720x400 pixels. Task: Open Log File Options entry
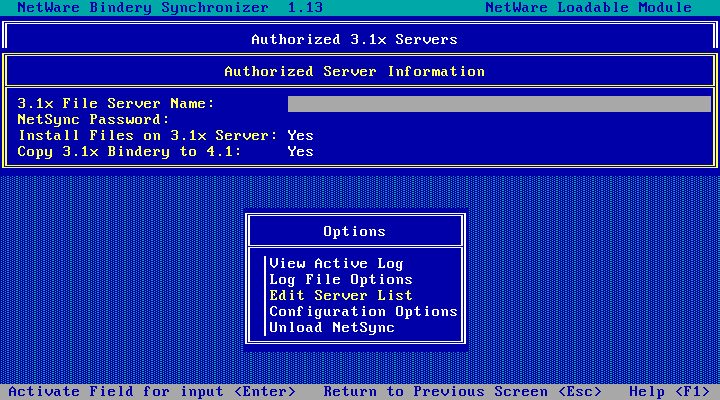click(341, 280)
